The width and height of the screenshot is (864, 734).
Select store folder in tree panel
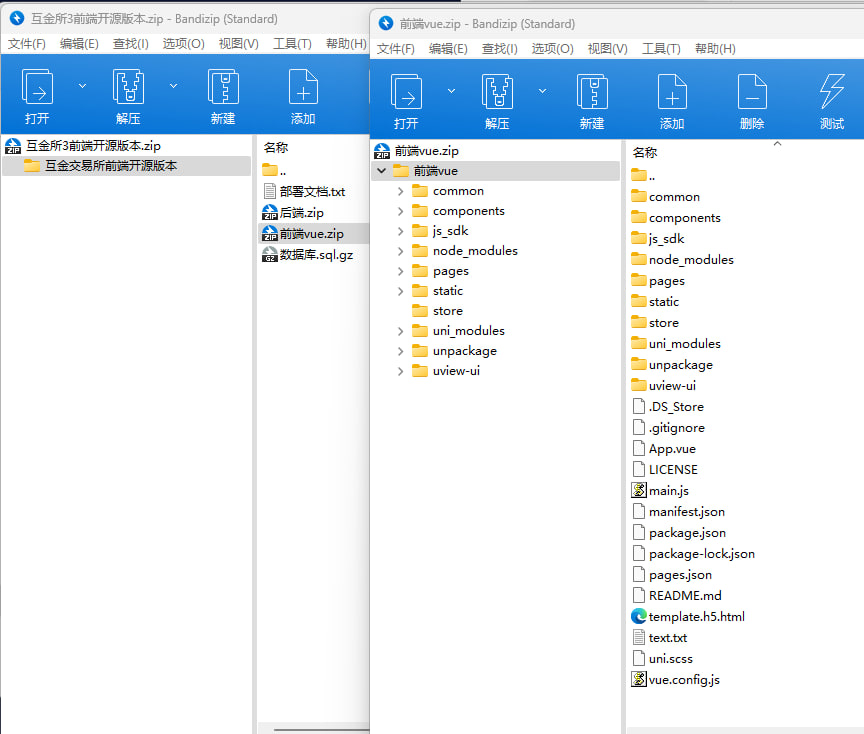point(438,311)
